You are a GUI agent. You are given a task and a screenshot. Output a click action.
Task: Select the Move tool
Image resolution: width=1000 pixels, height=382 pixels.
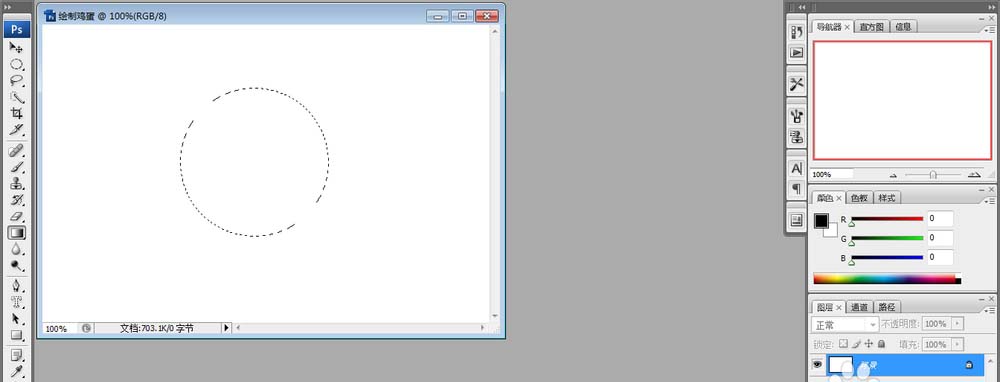coord(17,48)
